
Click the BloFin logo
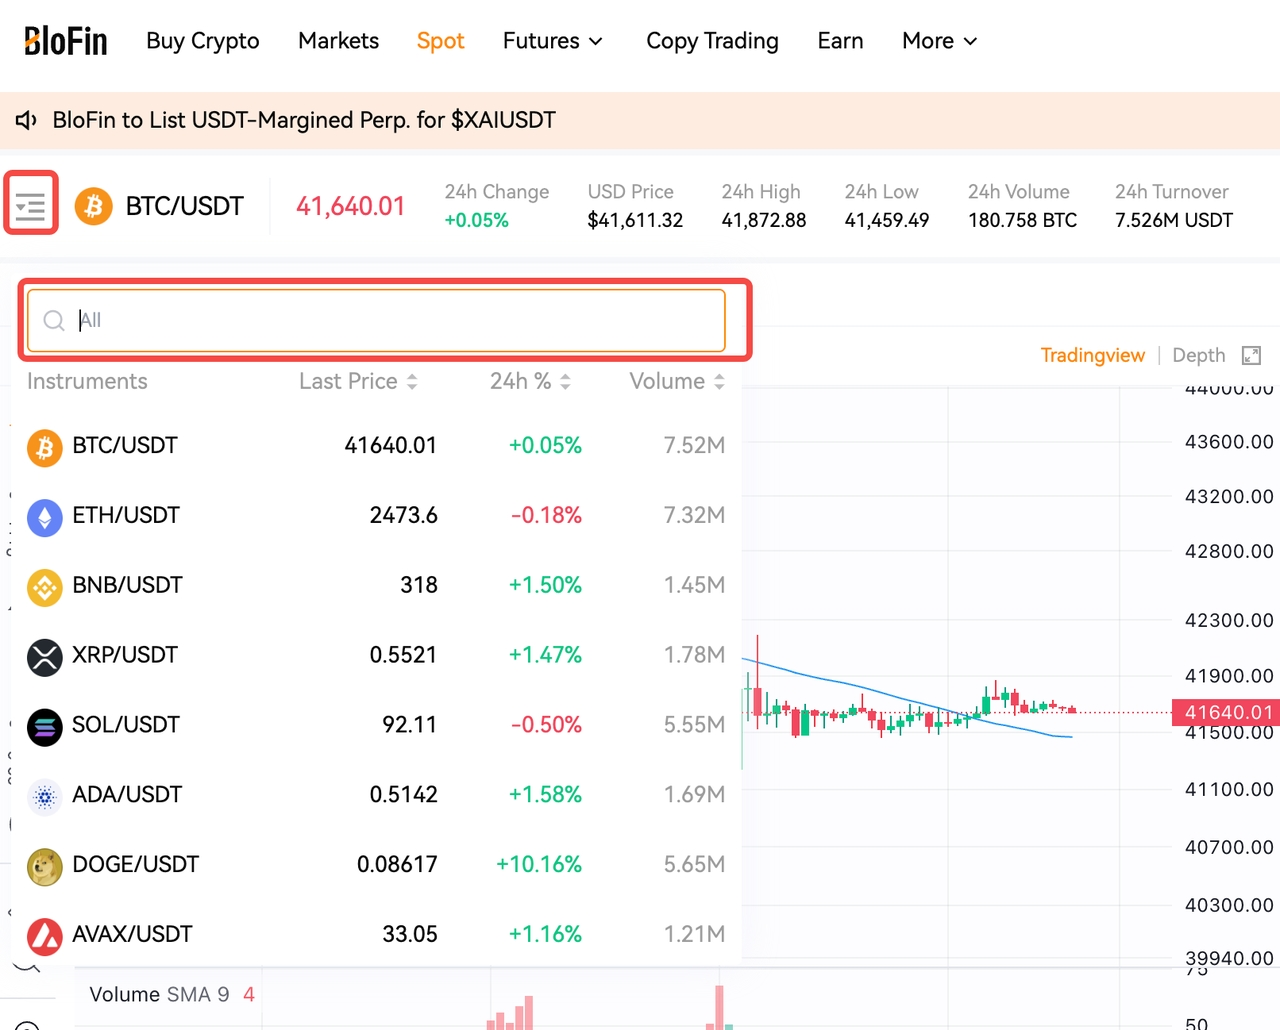pyautogui.click(x=66, y=41)
